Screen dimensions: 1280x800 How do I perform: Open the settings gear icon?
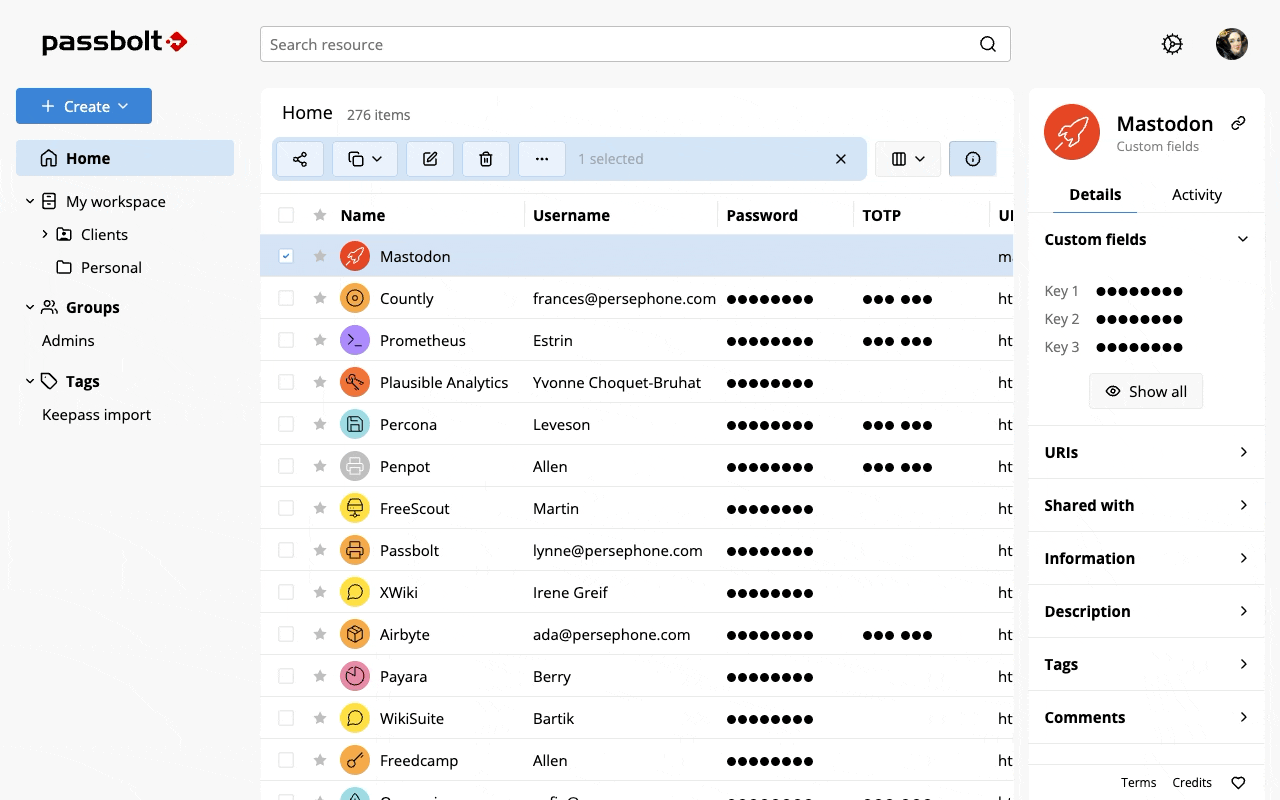click(1172, 44)
